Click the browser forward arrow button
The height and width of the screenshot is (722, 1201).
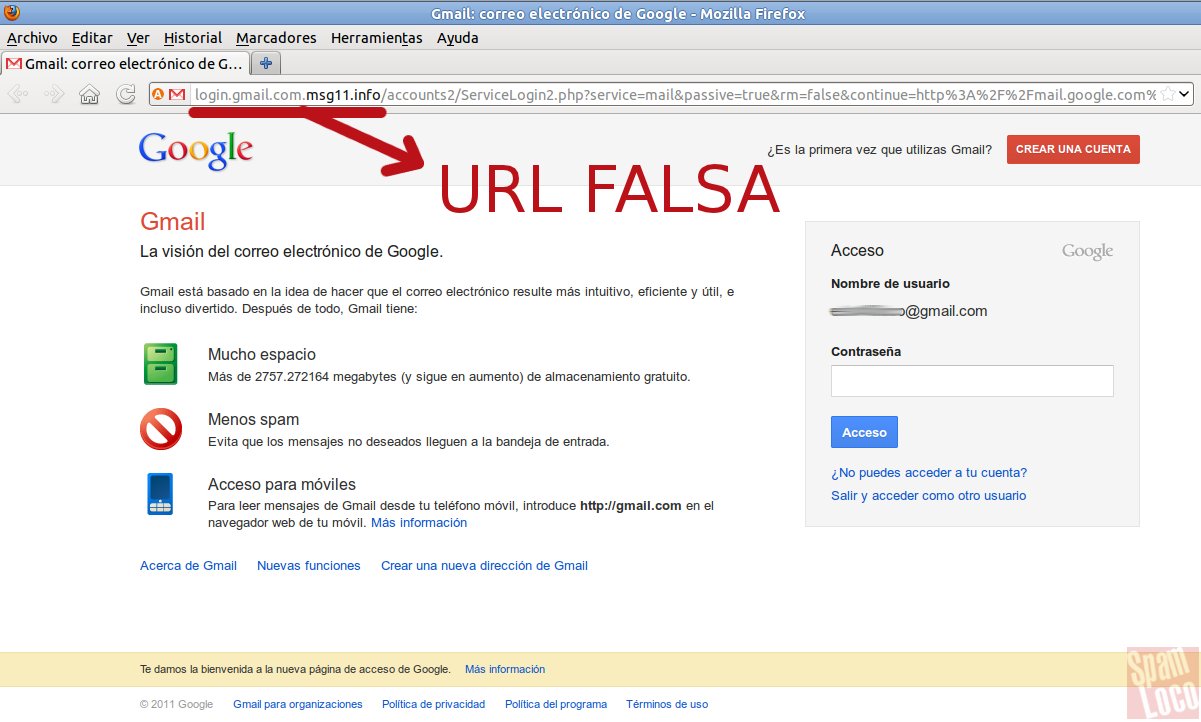pos(54,95)
